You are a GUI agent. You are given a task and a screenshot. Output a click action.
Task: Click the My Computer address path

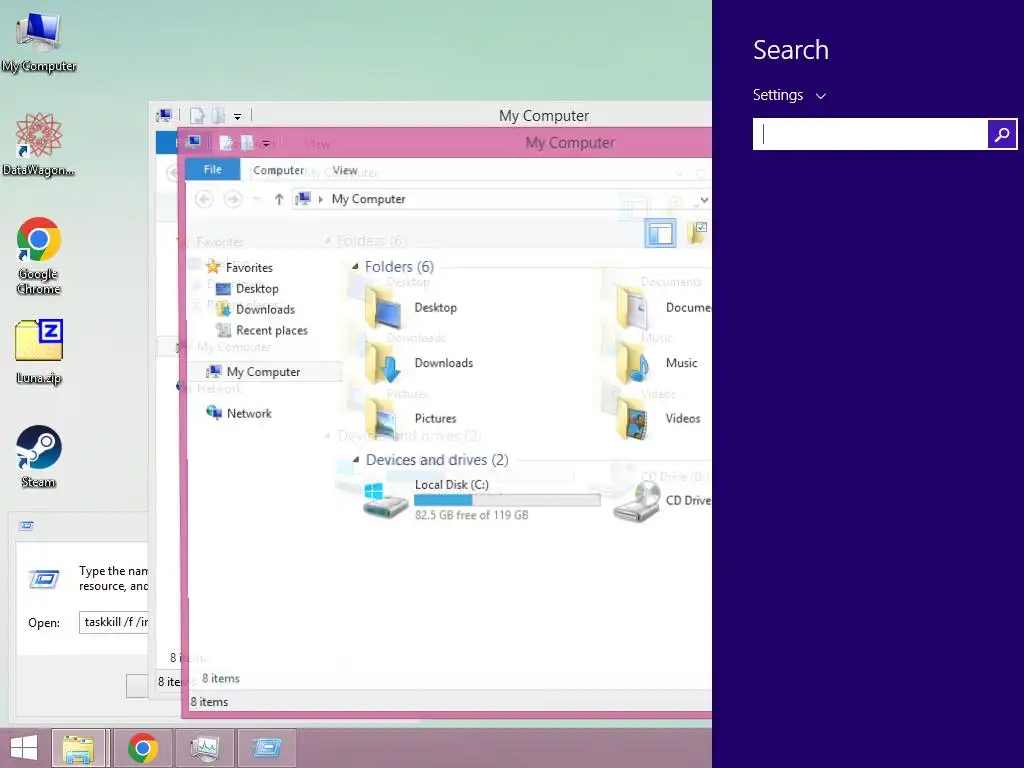pos(368,199)
